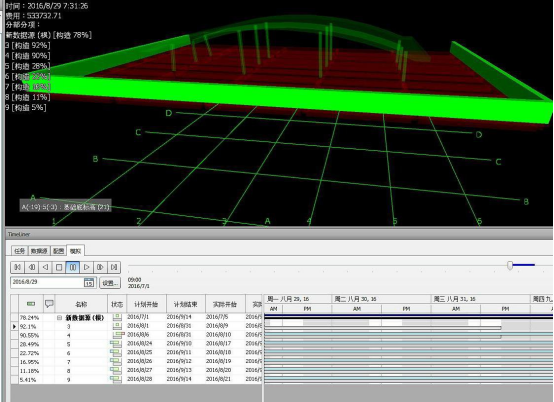Select task row 8 at 11.18%
The height and width of the screenshot is (402, 554).
[x=136, y=370]
